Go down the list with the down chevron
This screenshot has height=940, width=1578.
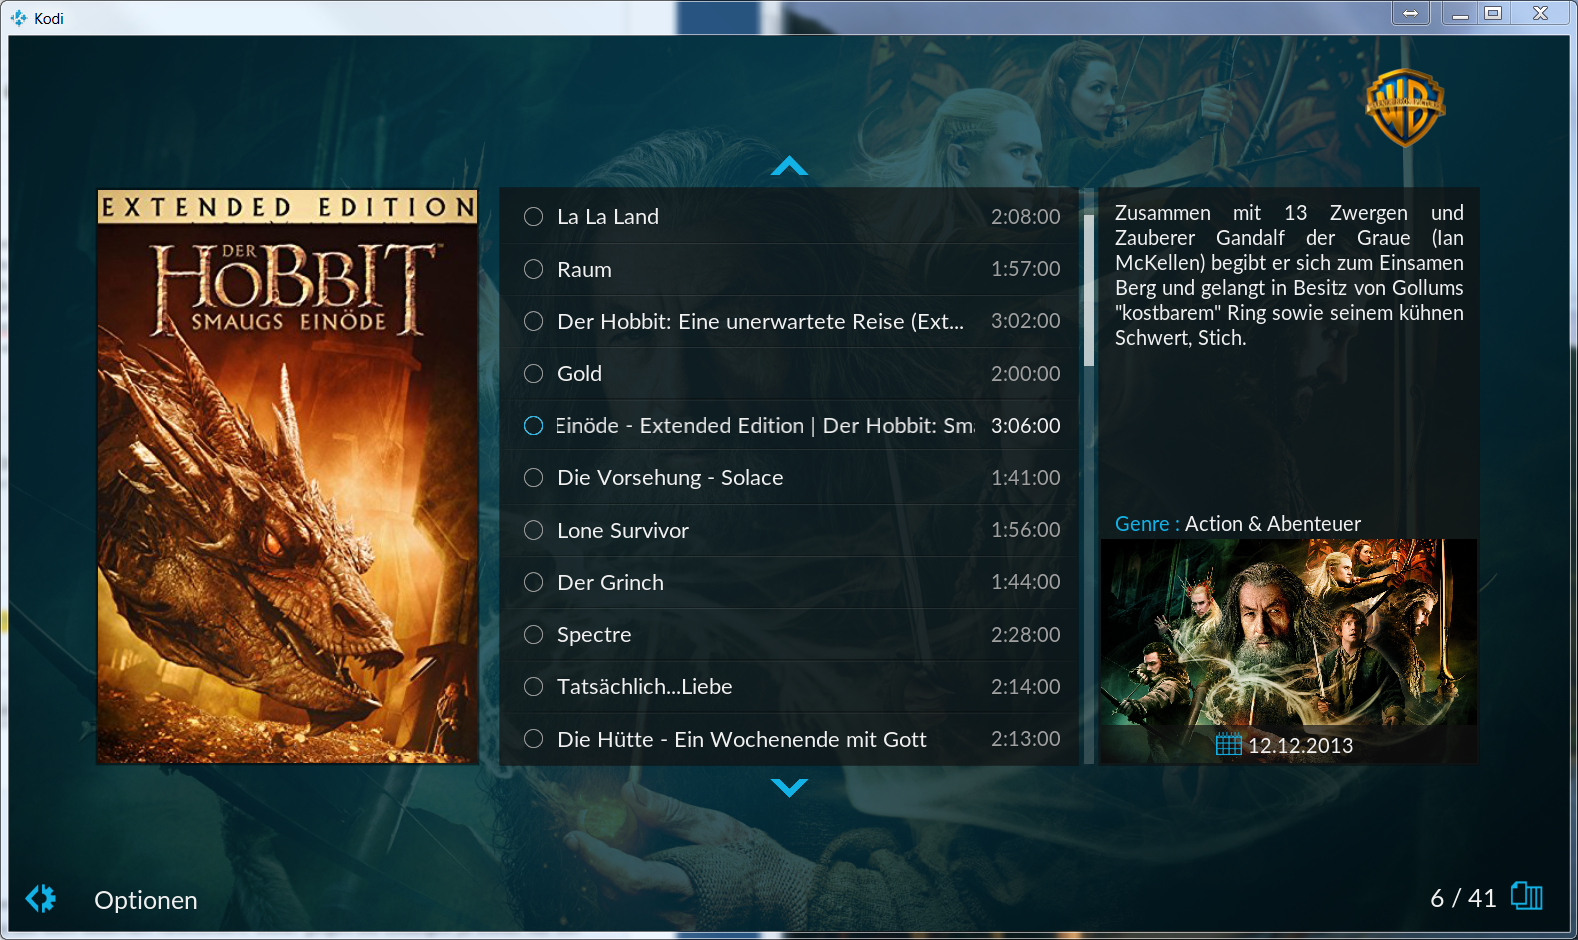pyautogui.click(x=789, y=788)
